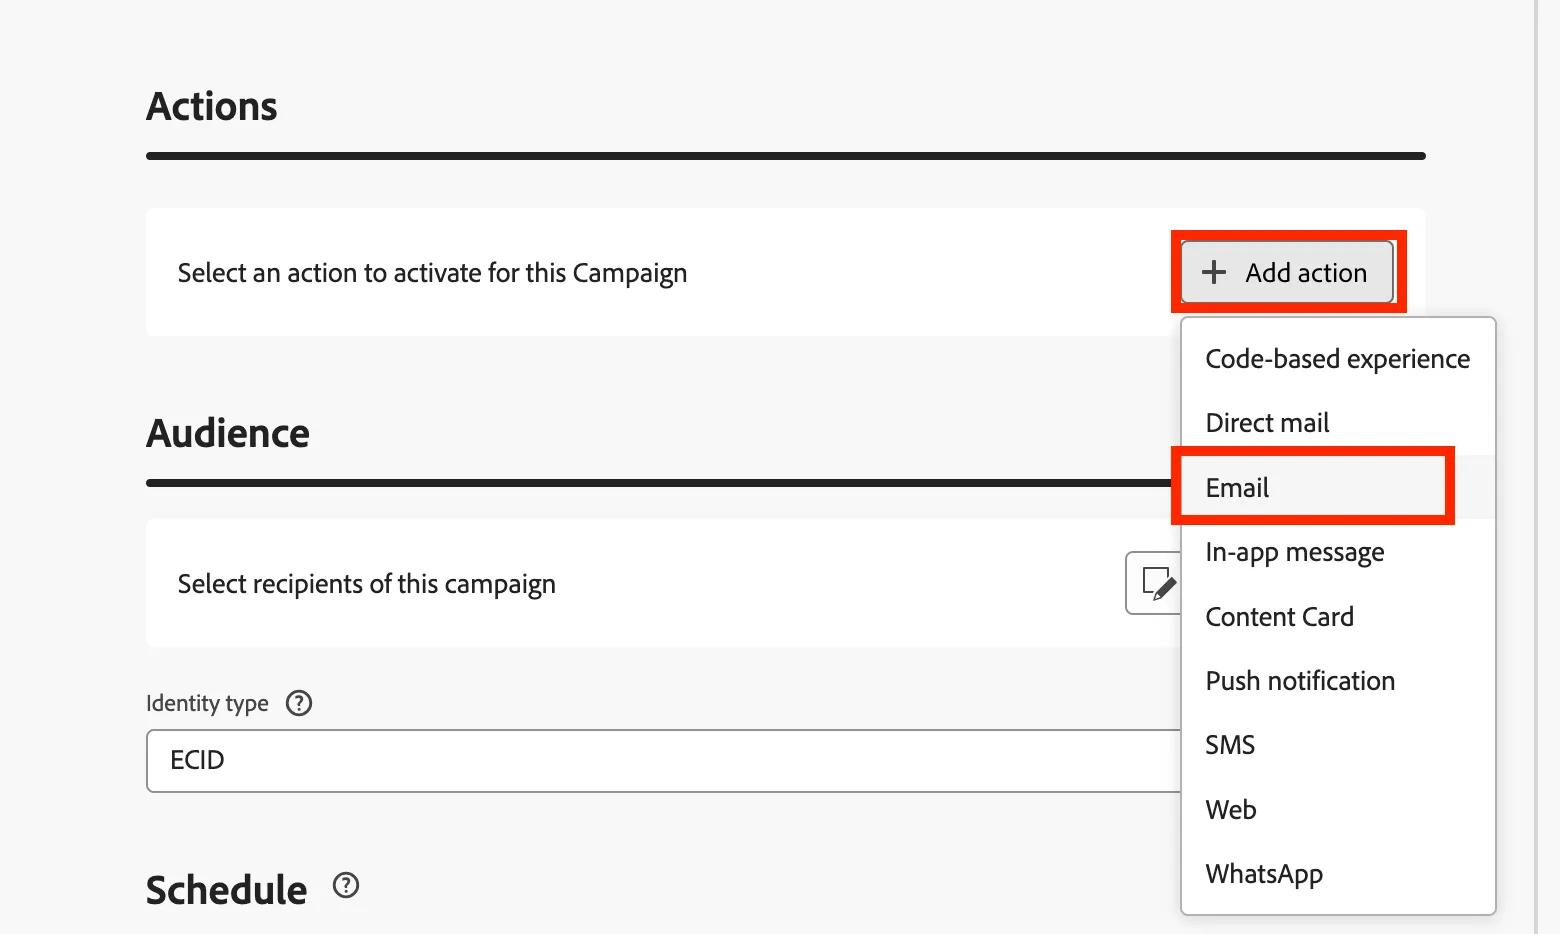Click the Actions section heading
1560x934 pixels.
pyautogui.click(x=212, y=106)
